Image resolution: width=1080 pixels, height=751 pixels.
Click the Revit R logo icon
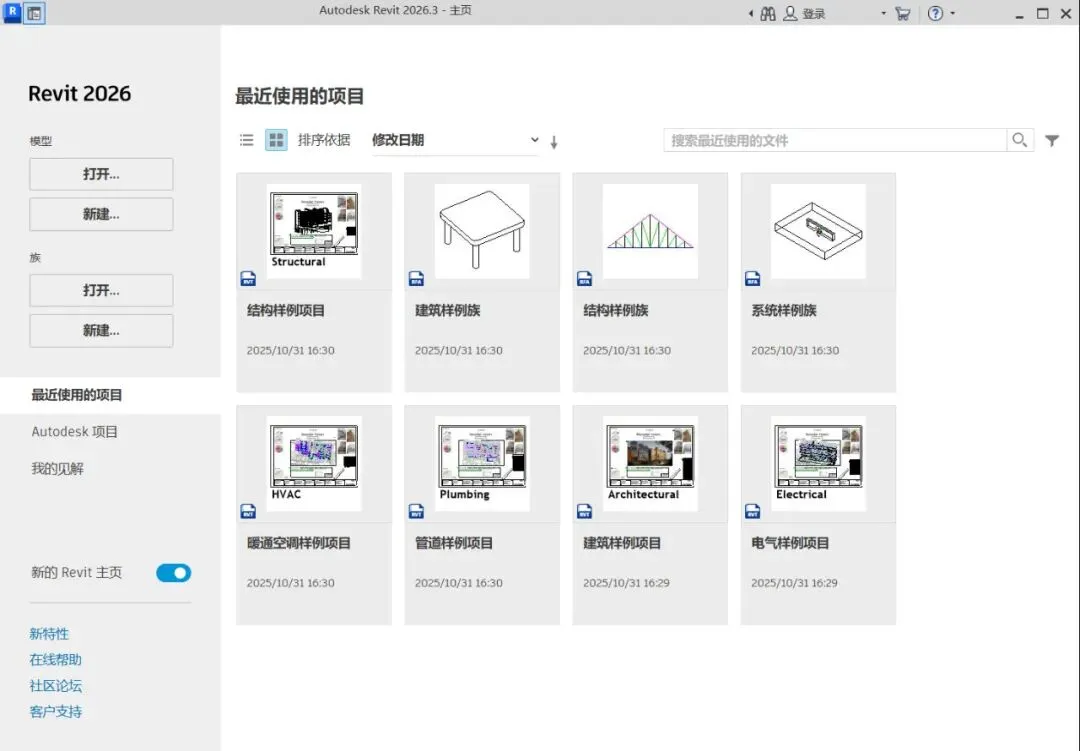point(12,12)
